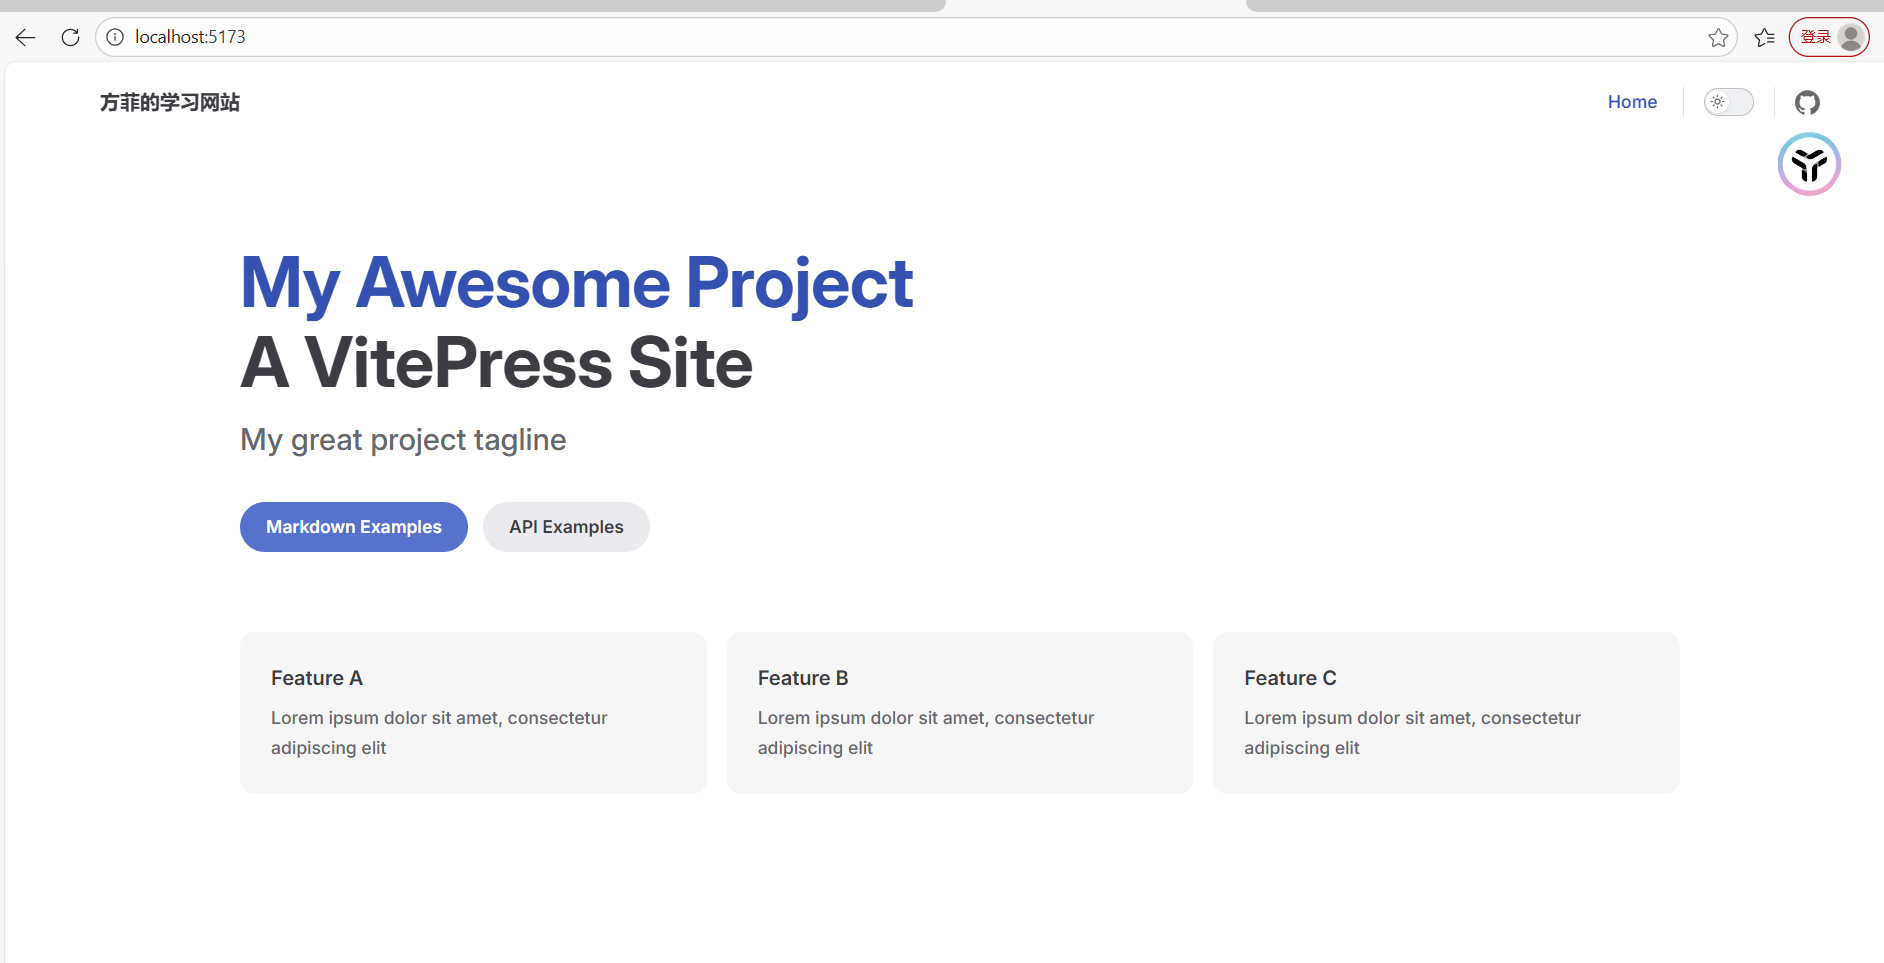Image resolution: width=1884 pixels, height=963 pixels.
Task: Open the GitHub icon link
Action: pyautogui.click(x=1807, y=102)
